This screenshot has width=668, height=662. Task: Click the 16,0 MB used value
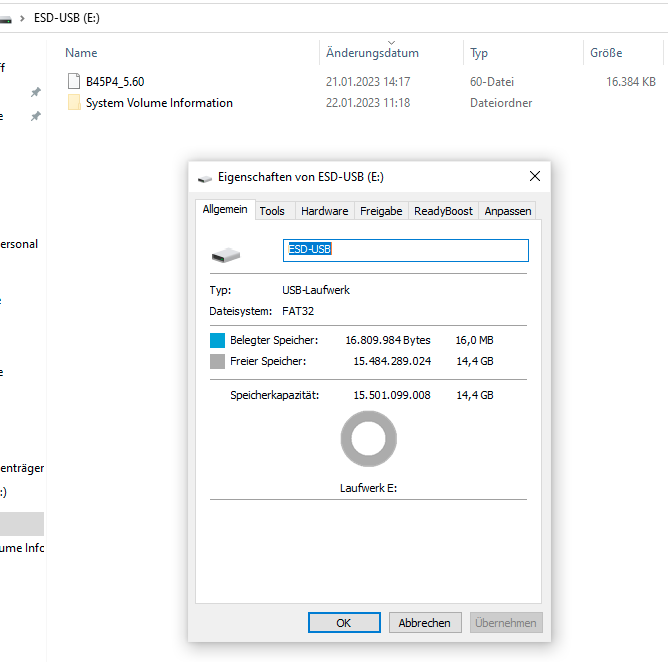(x=474, y=340)
